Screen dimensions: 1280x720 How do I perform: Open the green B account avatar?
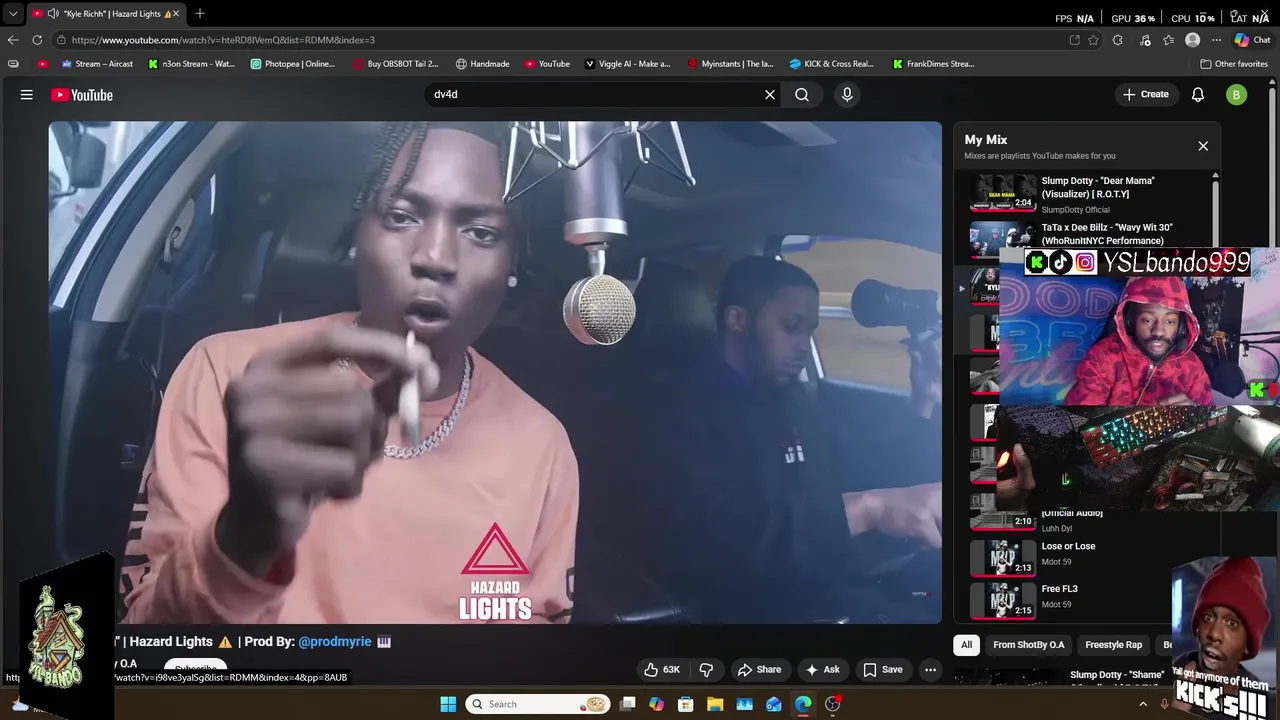click(x=1237, y=95)
